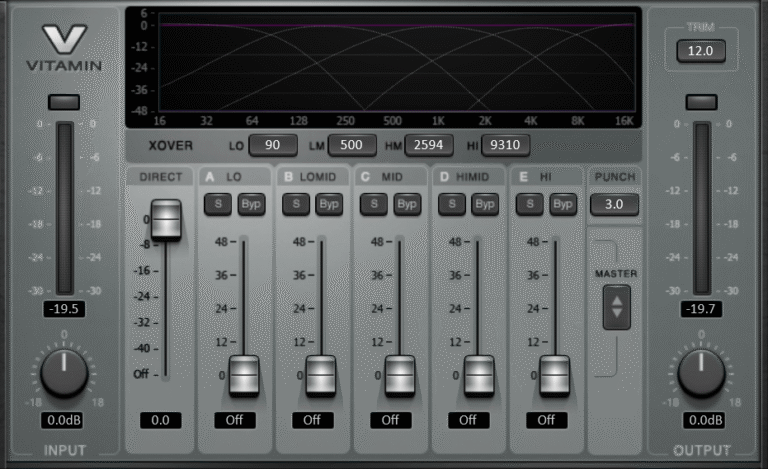Screen dimensions: 768x469
Task: Solo the MID band
Action: point(373,204)
